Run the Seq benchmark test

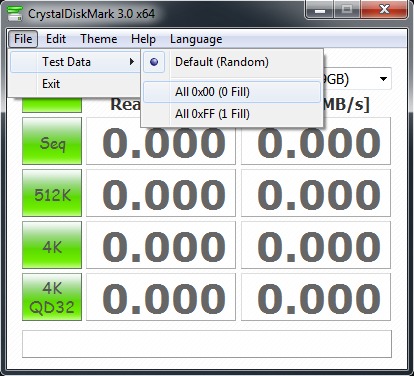point(52,141)
